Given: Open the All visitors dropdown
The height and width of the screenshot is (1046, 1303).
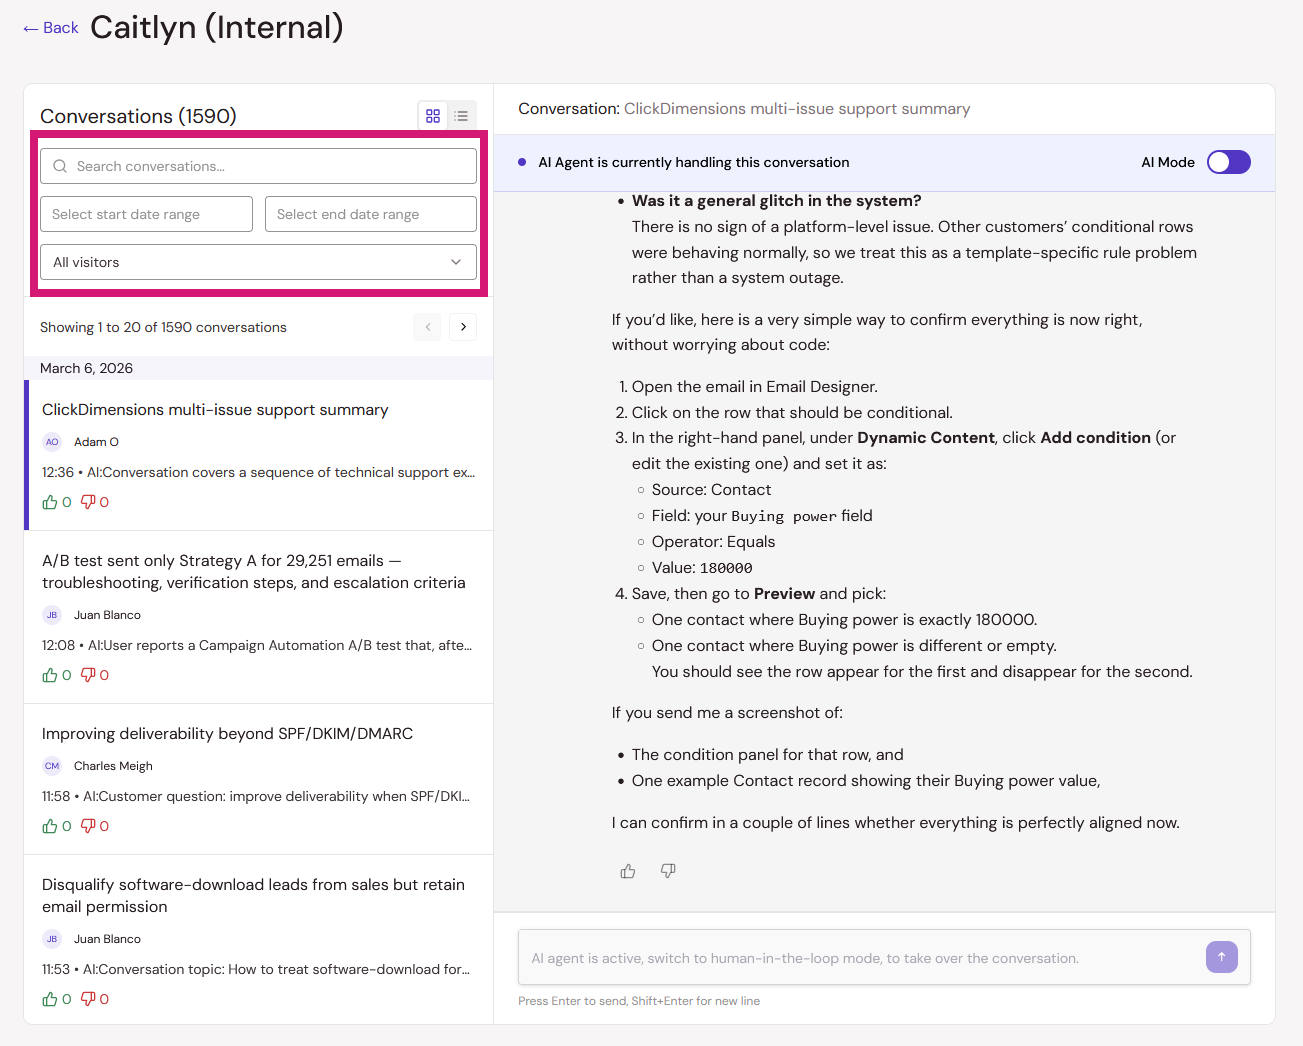Looking at the screenshot, I should [258, 262].
